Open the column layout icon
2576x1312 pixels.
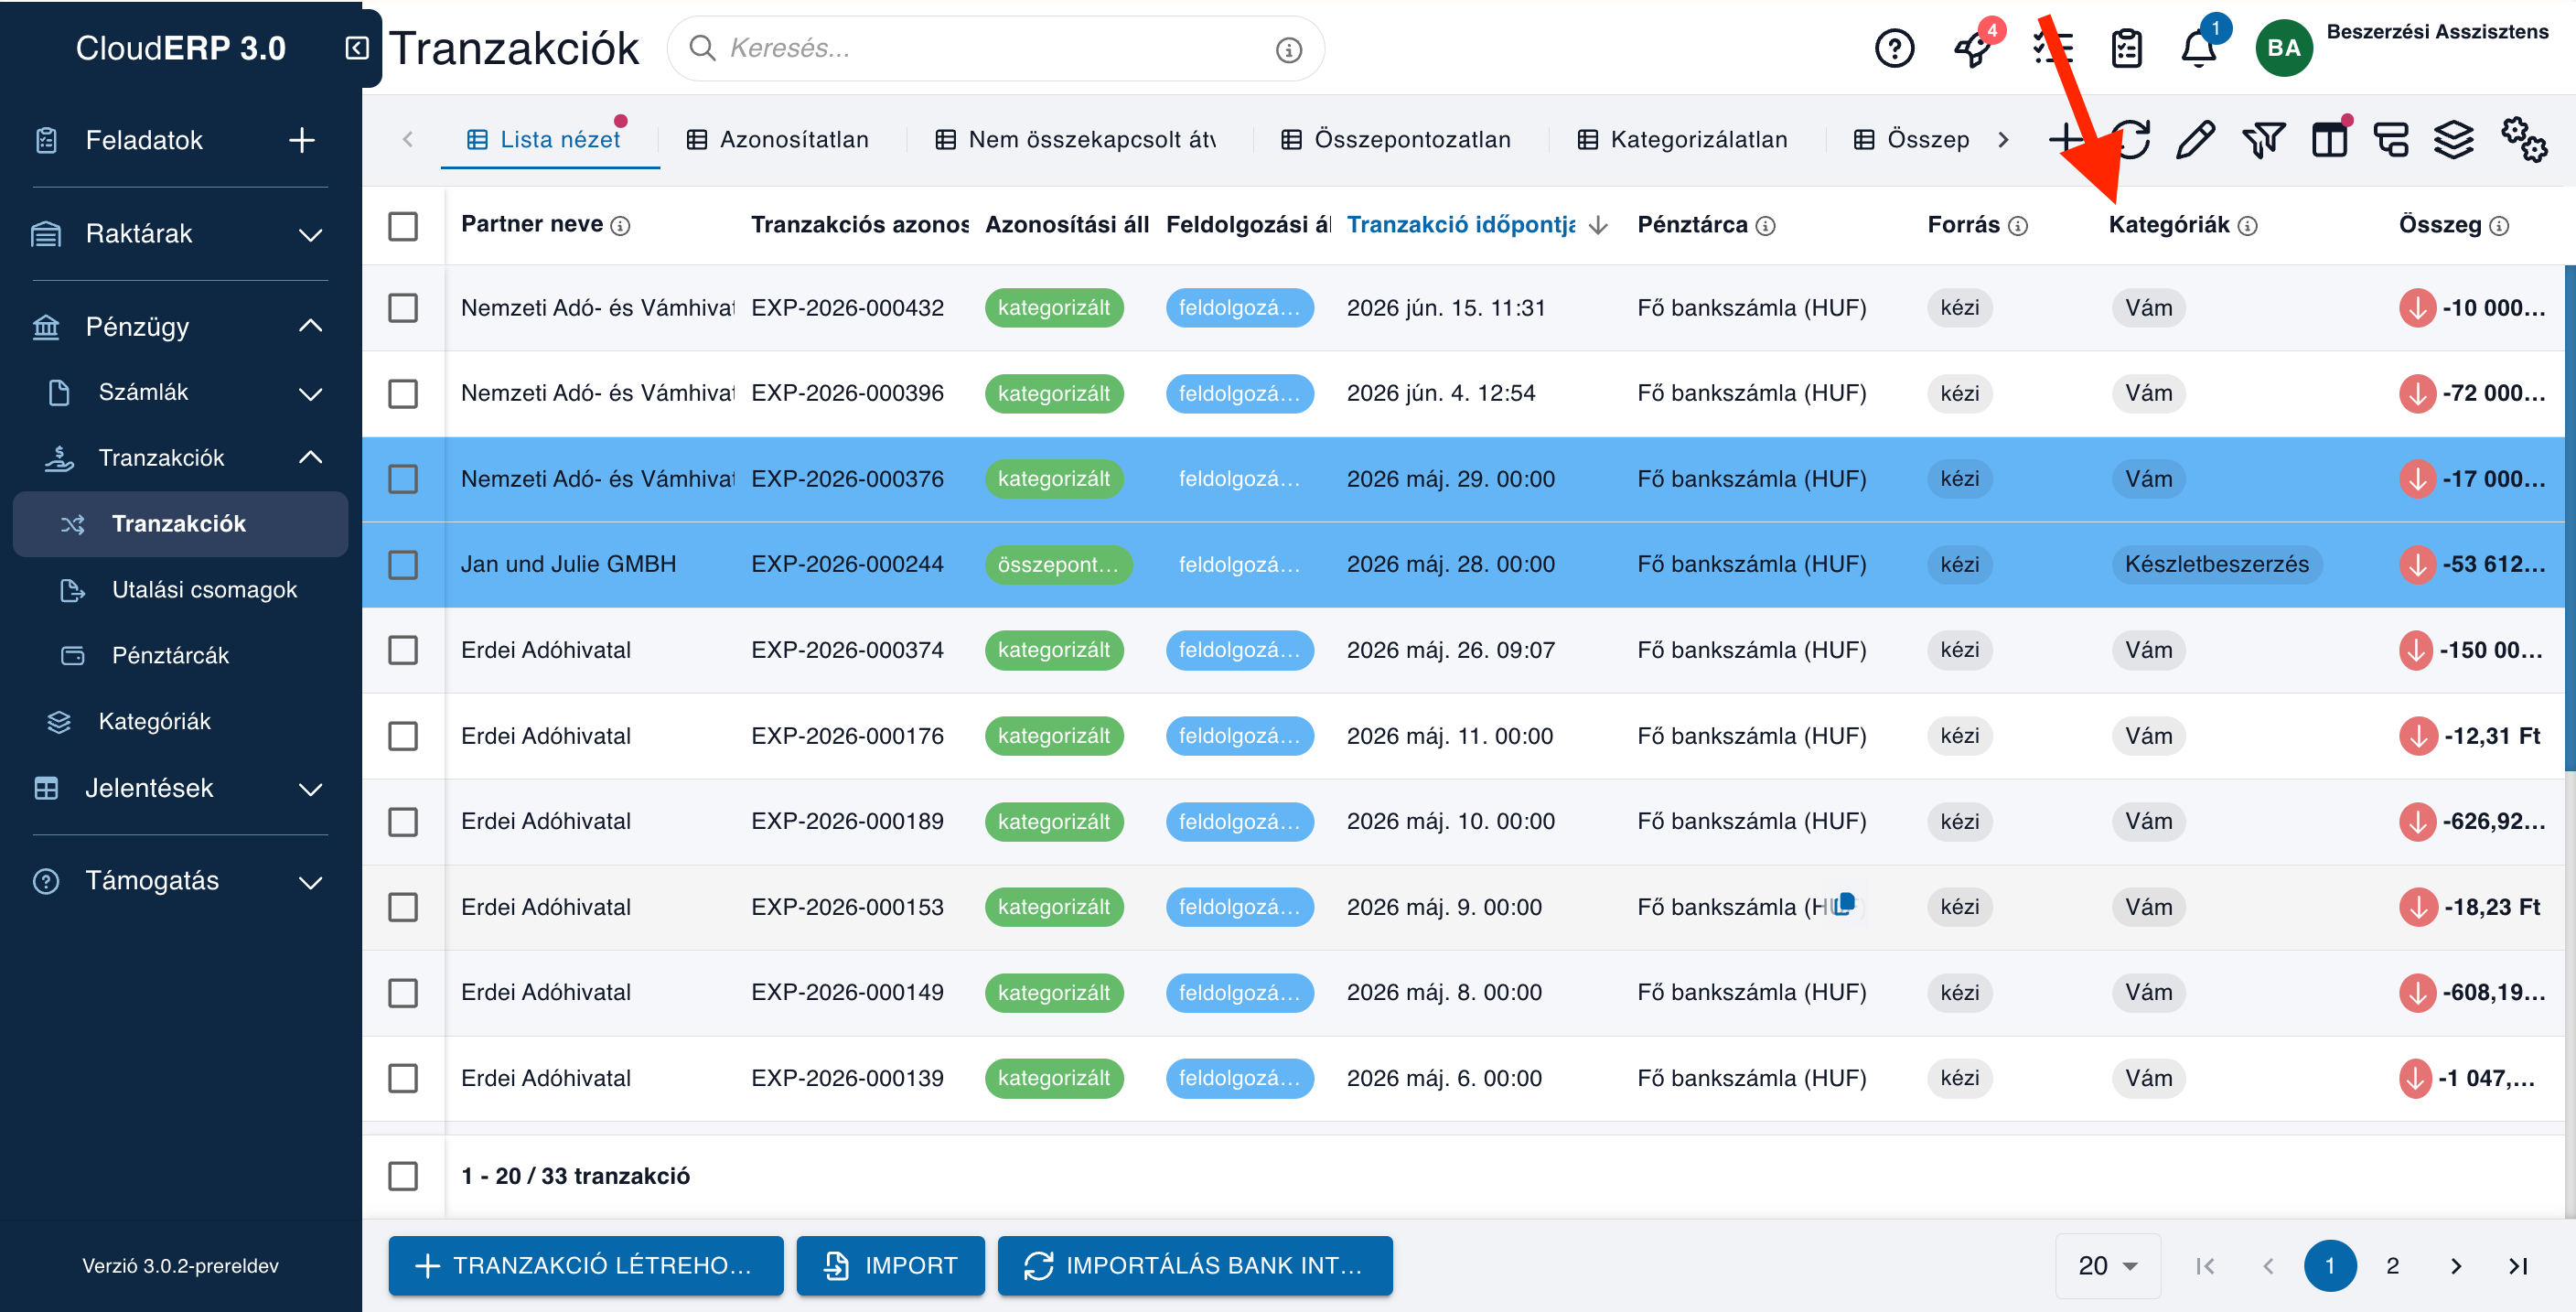click(x=2329, y=140)
